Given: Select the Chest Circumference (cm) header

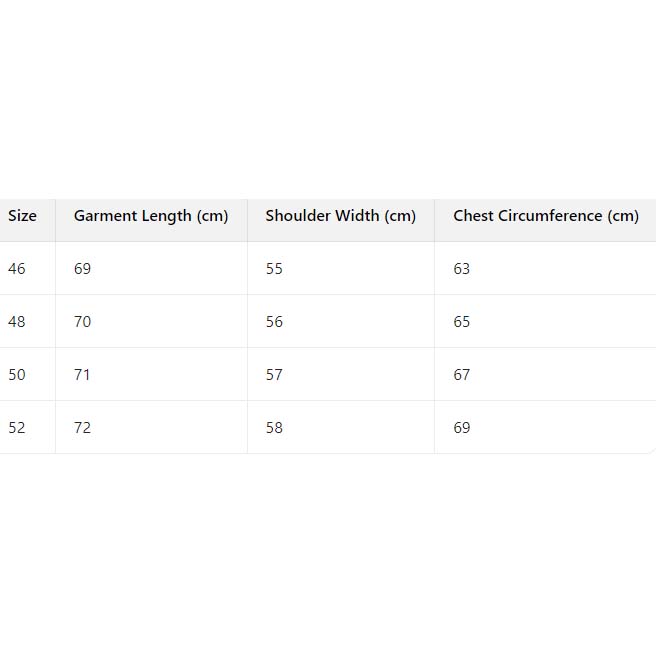Looking at the screenshot, I should coord(545,216).
